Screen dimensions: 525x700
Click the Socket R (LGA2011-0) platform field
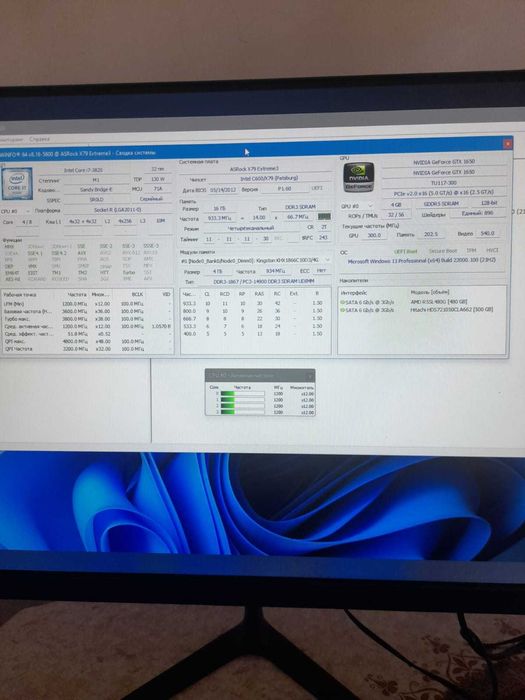pos(117,210)
